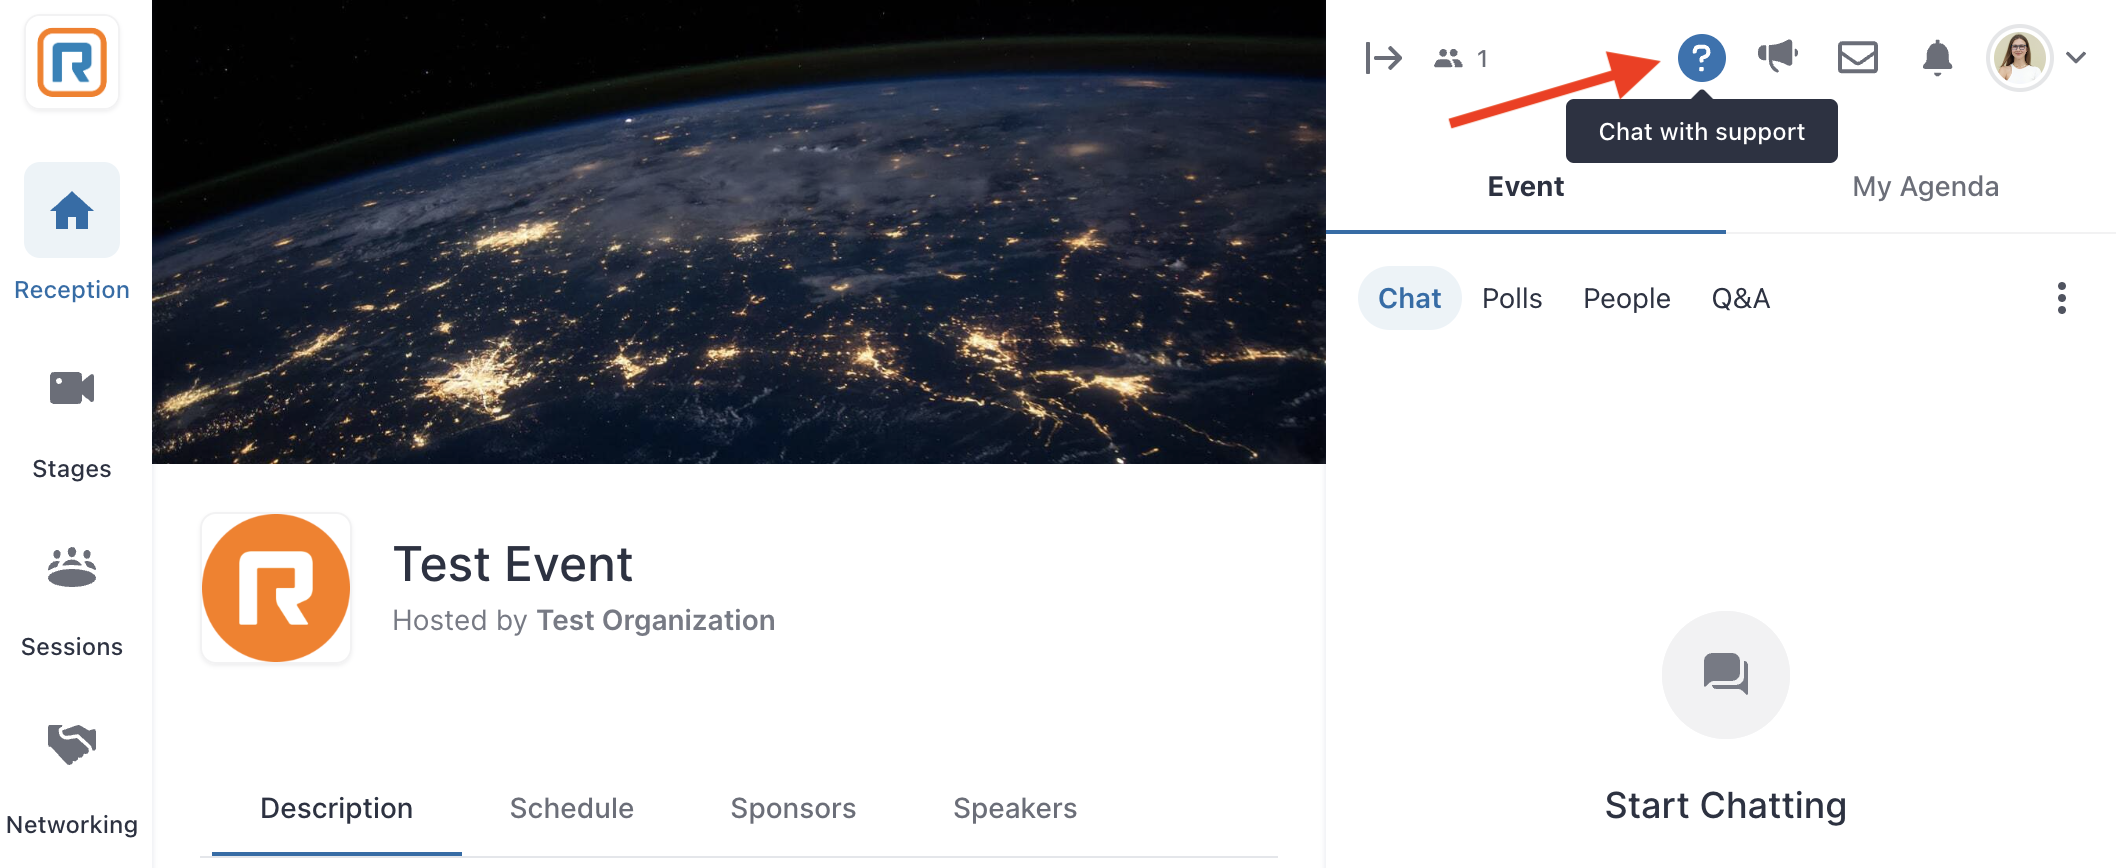
Task: Switch to the My Agenda tab
Action: [x=1925, y=187]
